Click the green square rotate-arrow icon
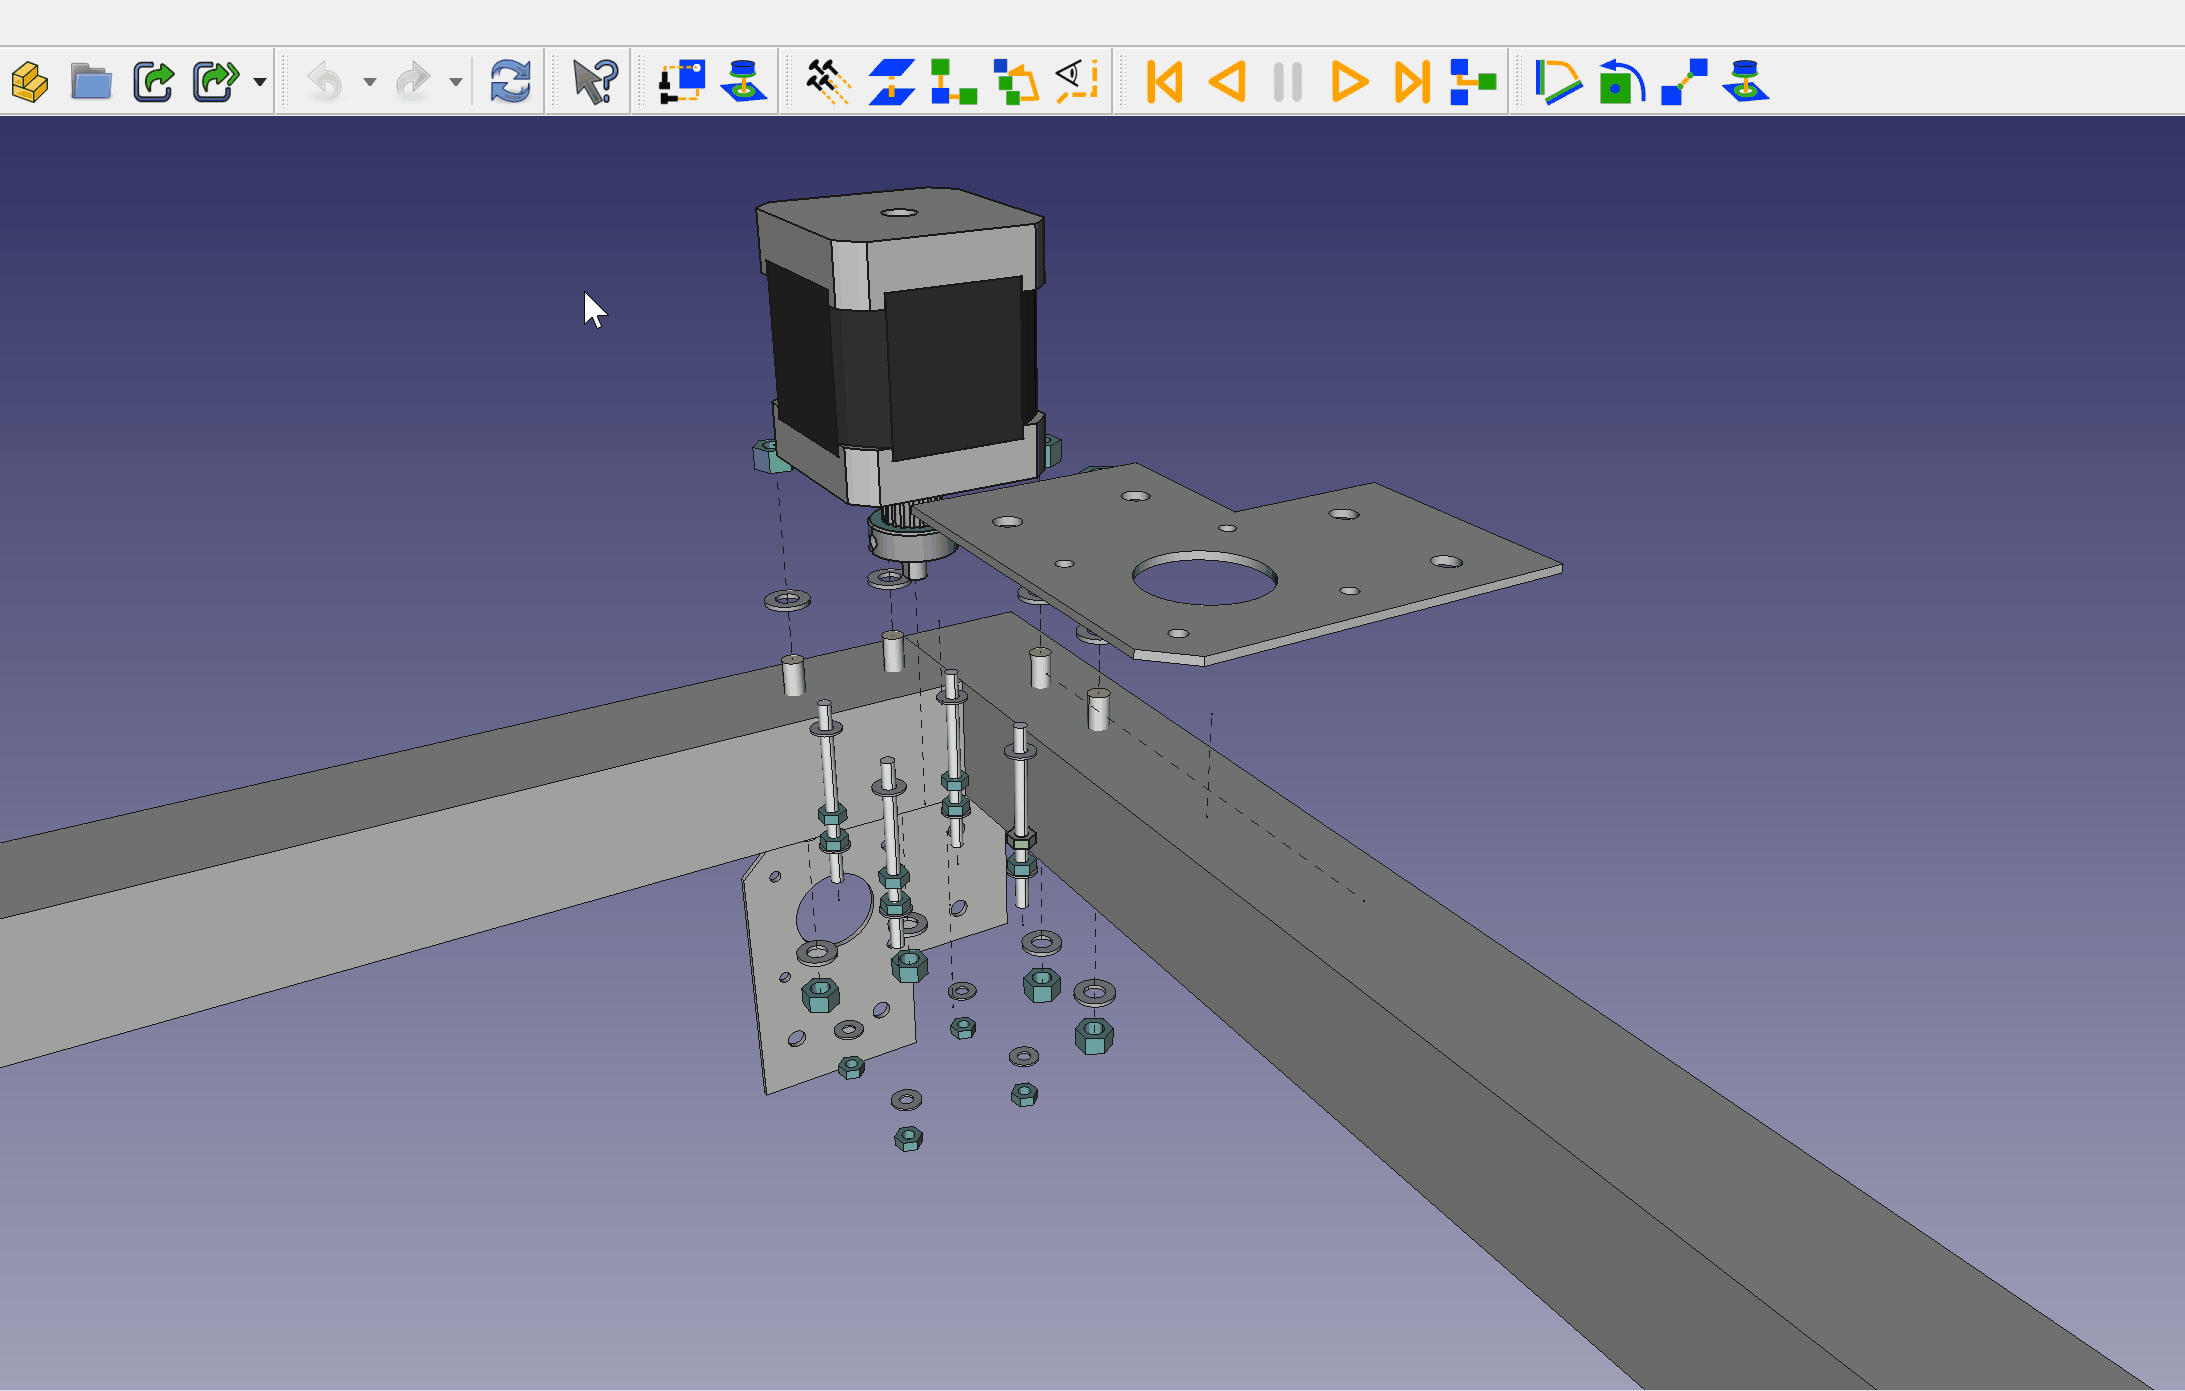 tap(1620, 82)
